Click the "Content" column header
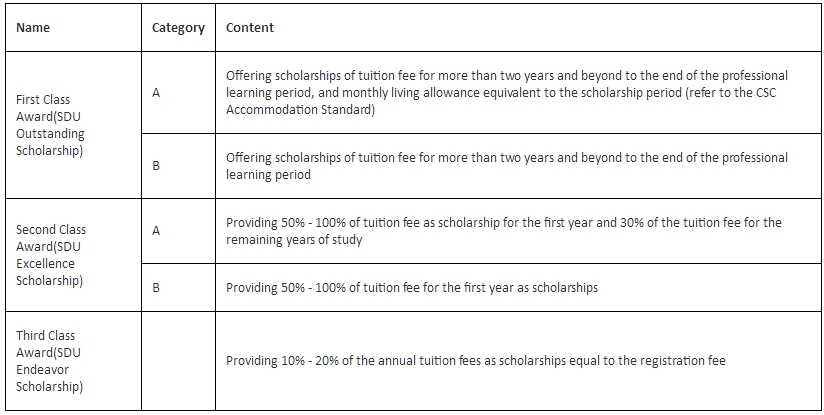This screenshot has width=824, height=415. tap(250, 28)
